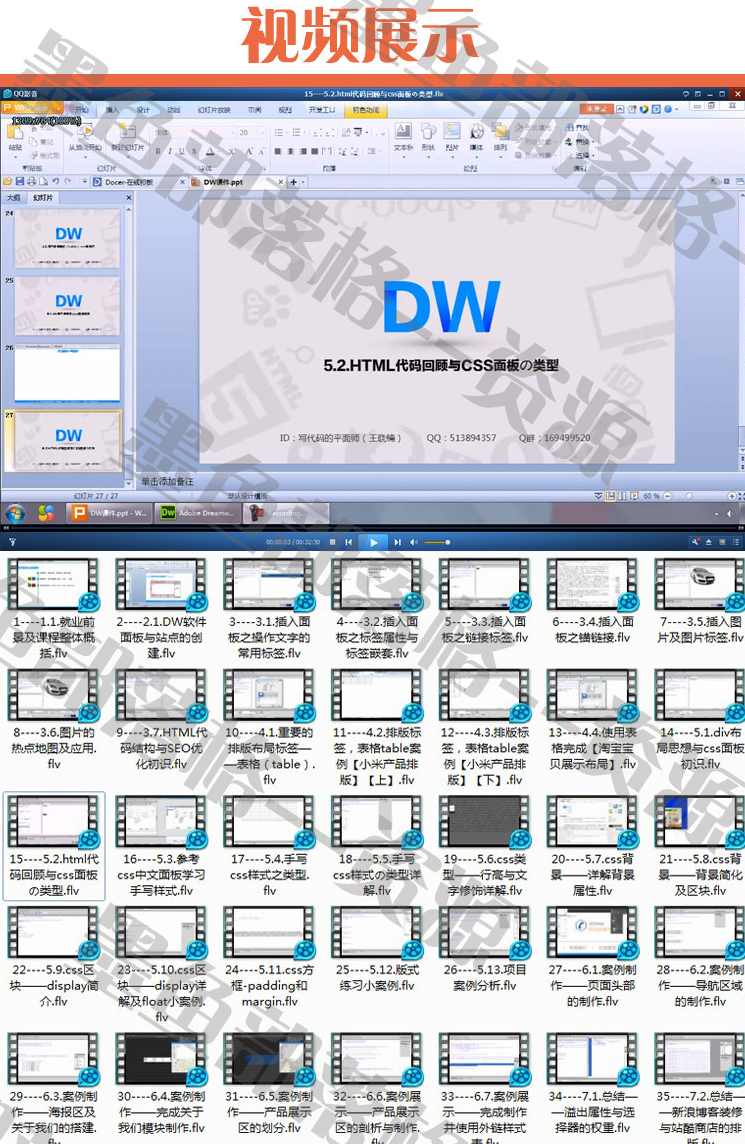Click the 单击添加备注 notes field
The height and width of the screenshot is (1144, 745).
tap(168, 482)
